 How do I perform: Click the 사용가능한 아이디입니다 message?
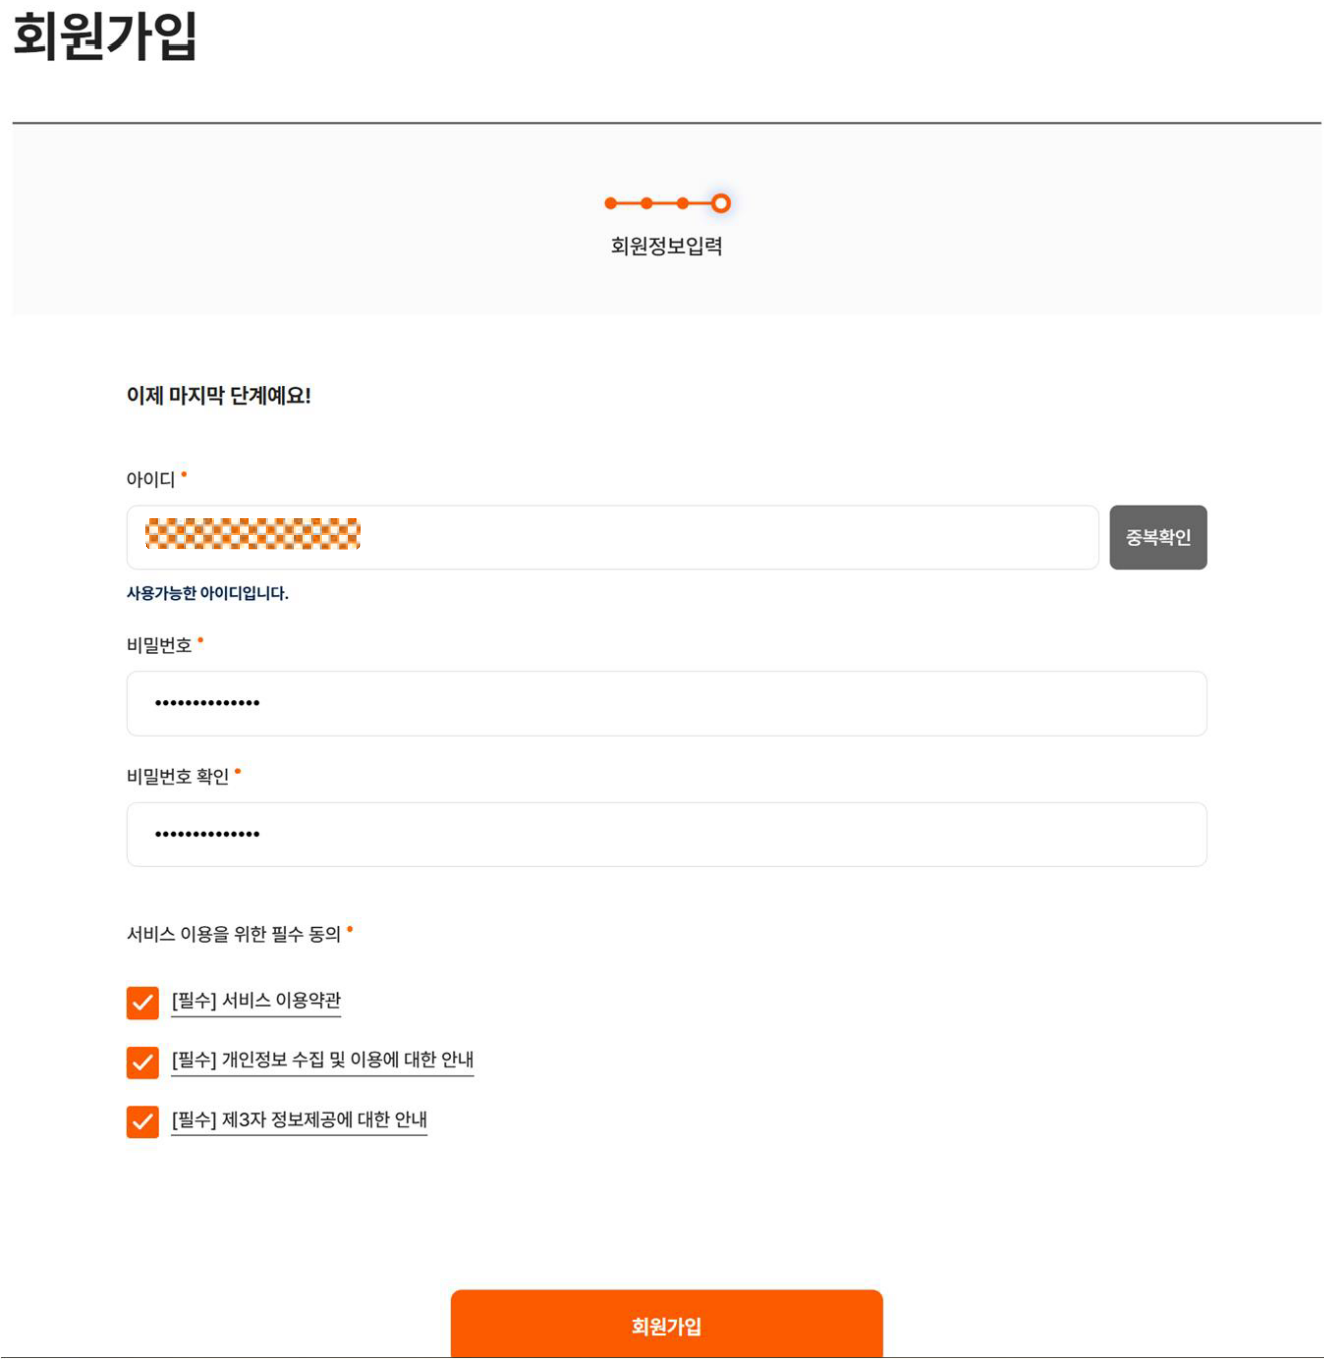[x=207, y=593]
